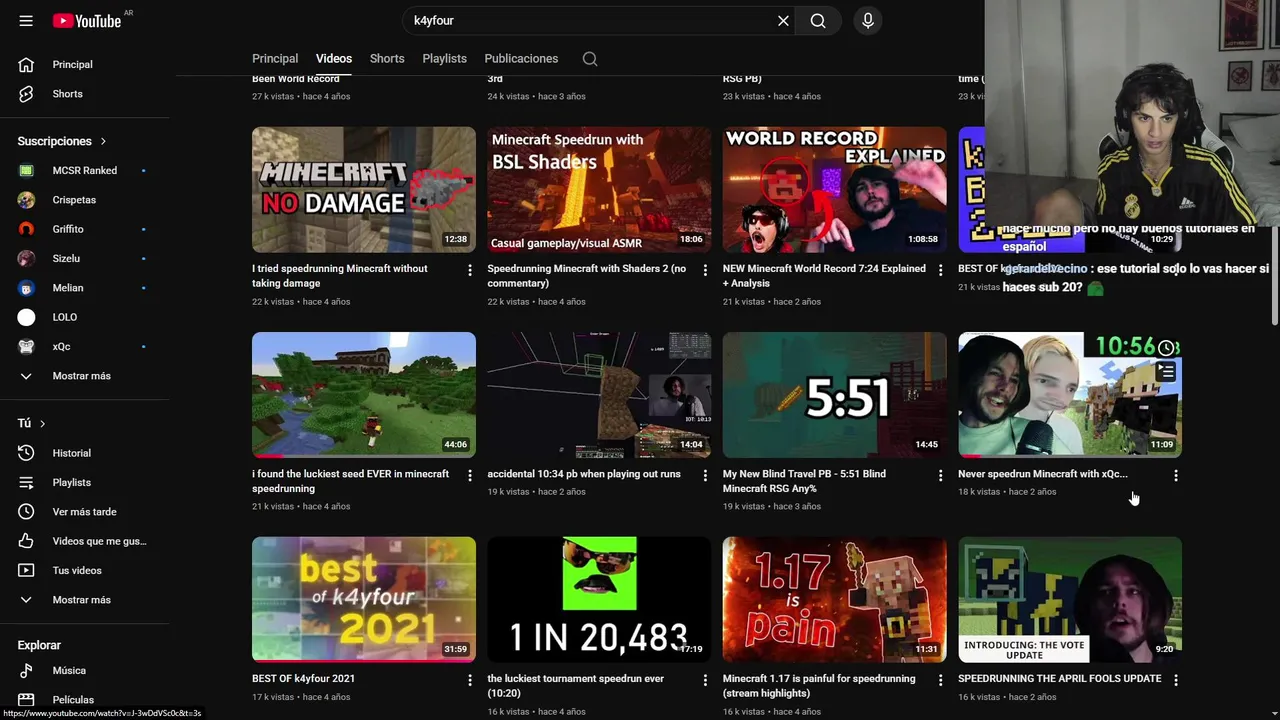Open My New Blind Travel PB title
The height and width of the screenshot is (720, 1280).
pos(804,481)
